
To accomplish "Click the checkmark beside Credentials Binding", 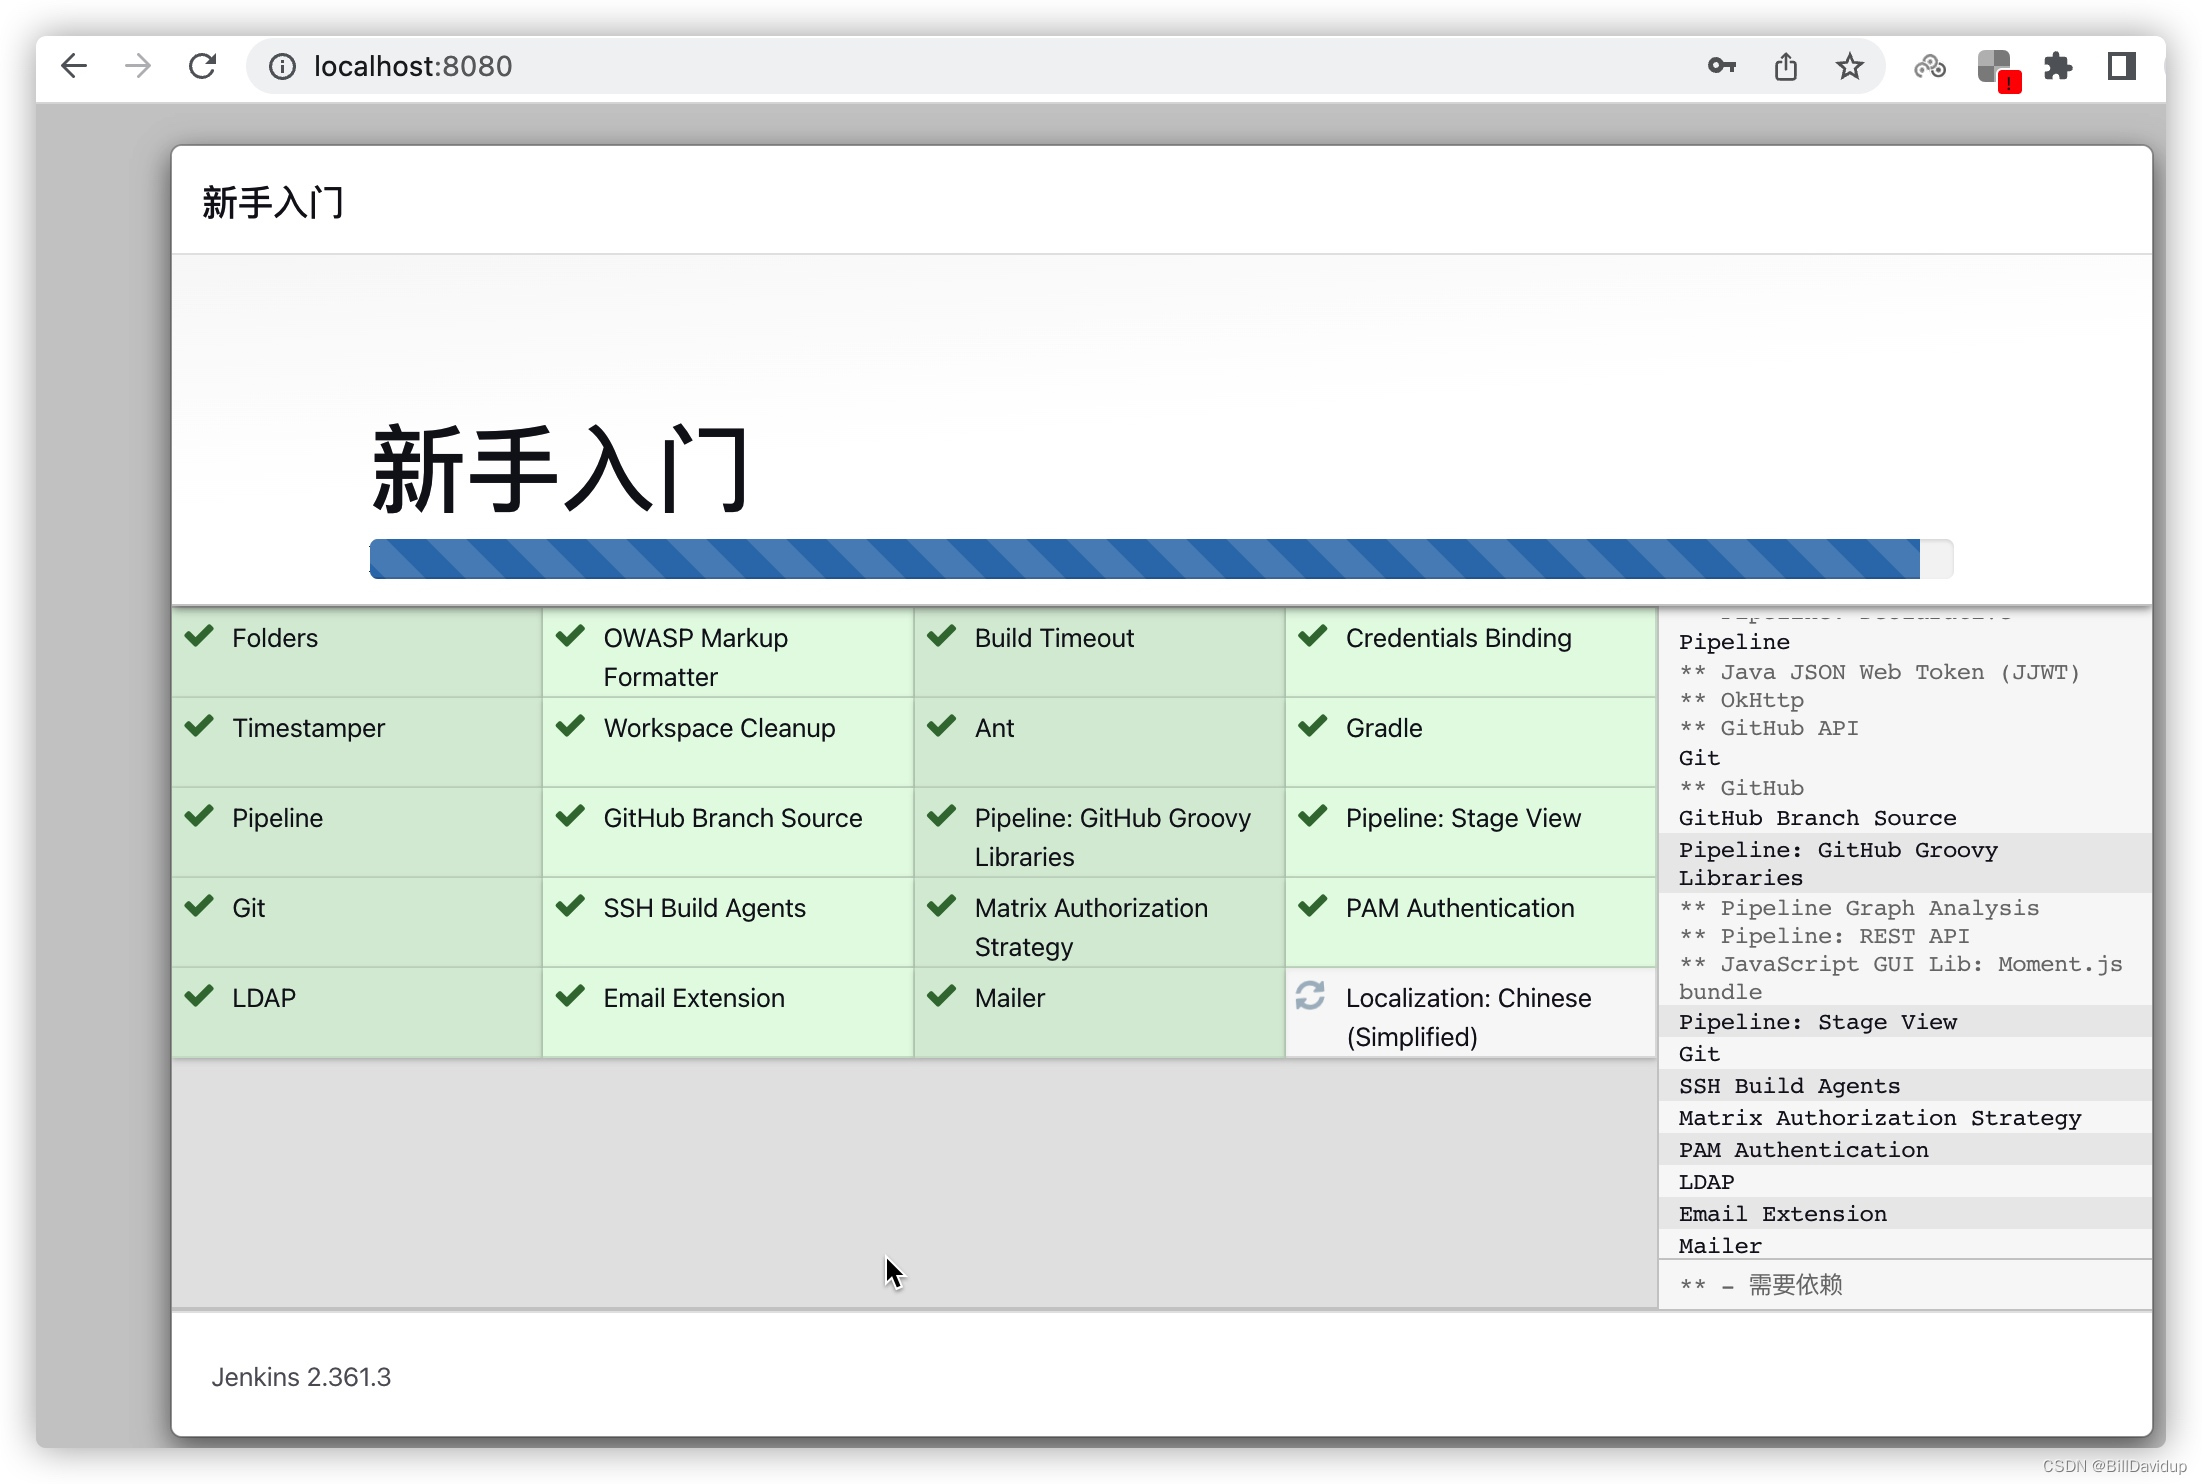I will (x=1312, y=635).
